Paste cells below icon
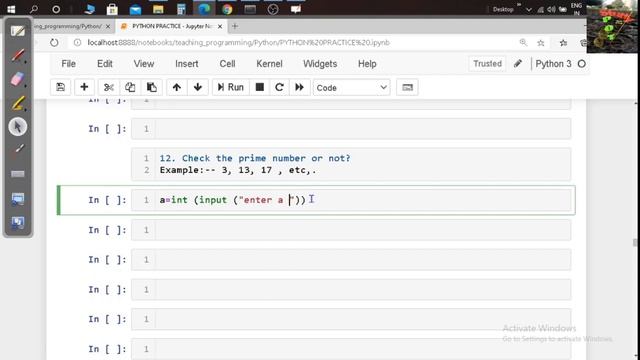The width and height of the screenshot is (640, 360). [x=152, y=87]
